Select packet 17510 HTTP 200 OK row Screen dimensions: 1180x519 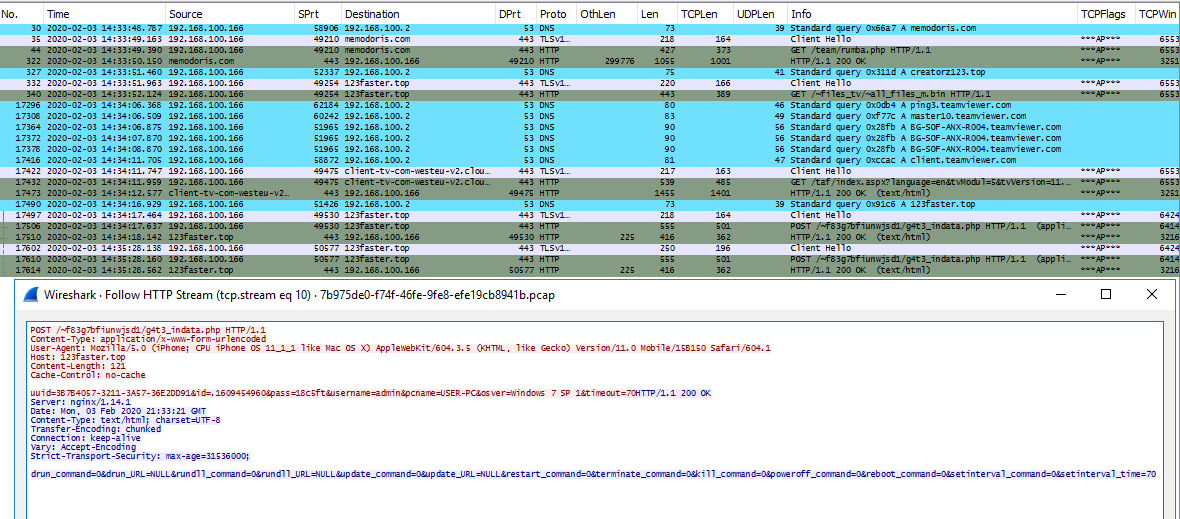coord(590,237)
